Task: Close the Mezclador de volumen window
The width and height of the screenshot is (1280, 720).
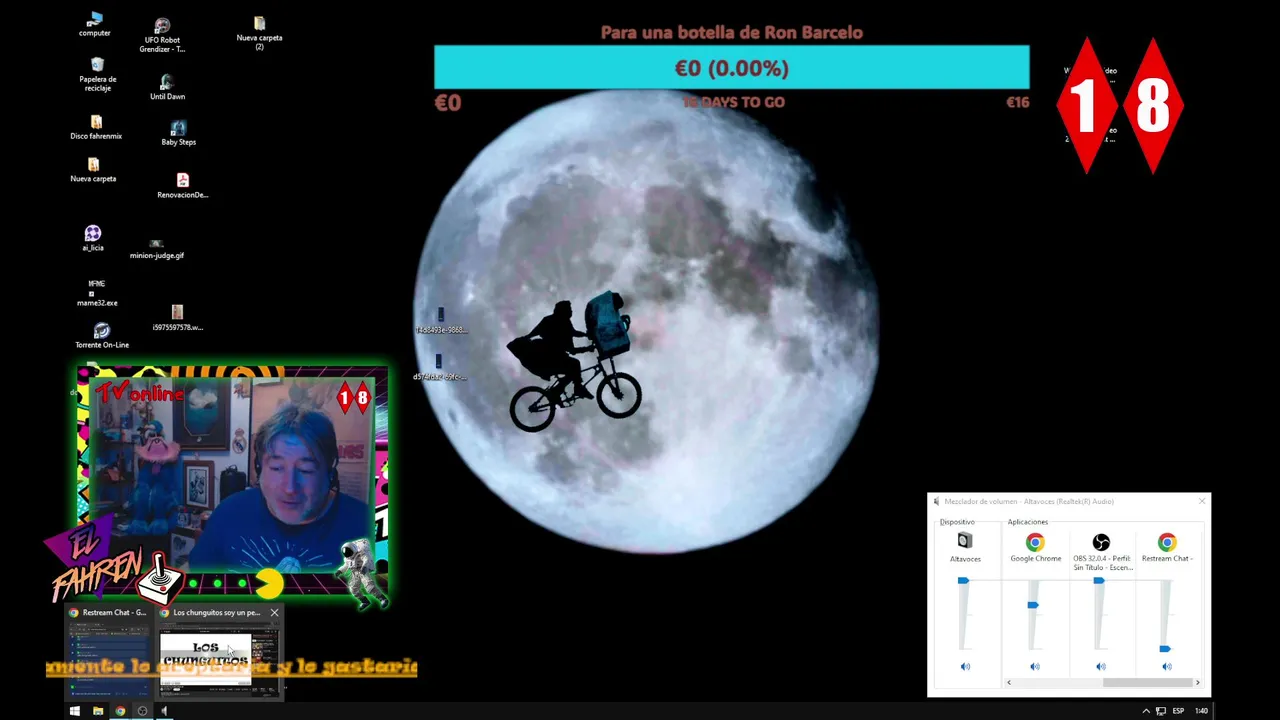Action: pos(1201,501)
